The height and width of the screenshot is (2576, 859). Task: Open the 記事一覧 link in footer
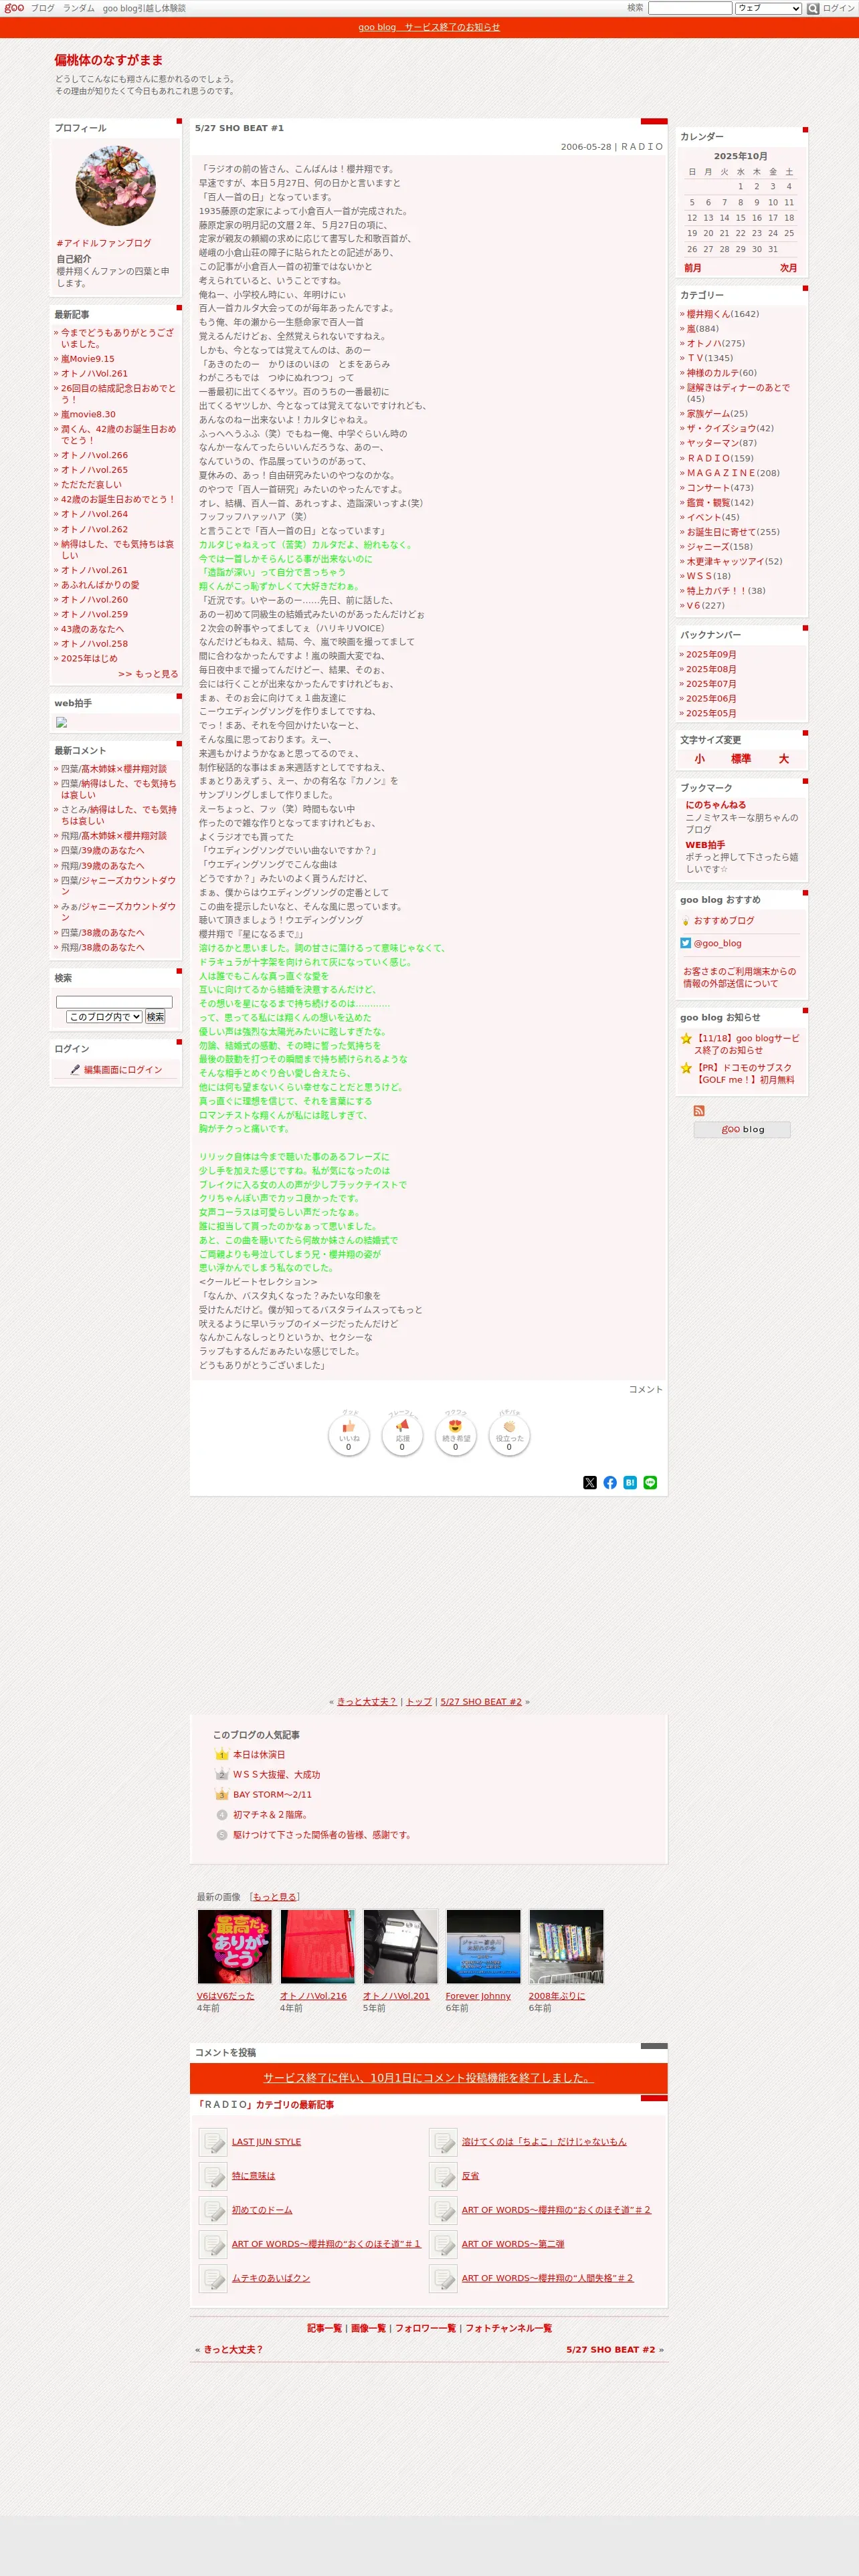tap(324, 2327)
